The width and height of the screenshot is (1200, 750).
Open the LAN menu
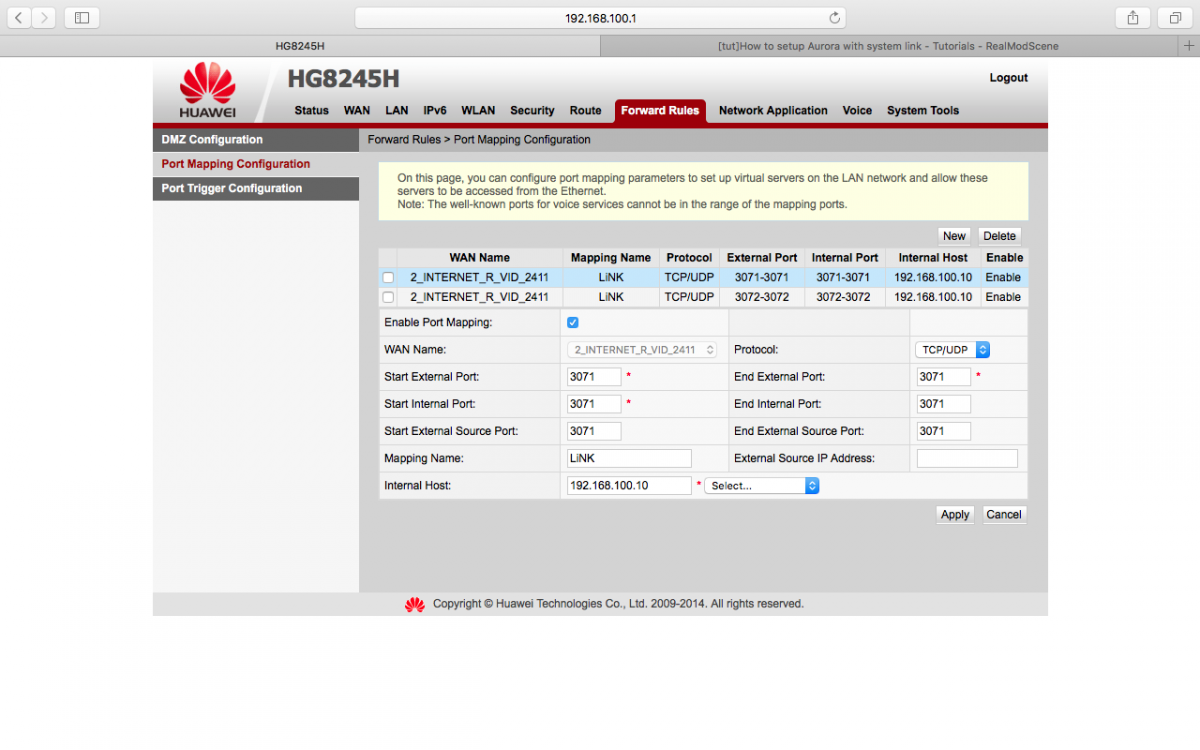[x=397, y=111]
